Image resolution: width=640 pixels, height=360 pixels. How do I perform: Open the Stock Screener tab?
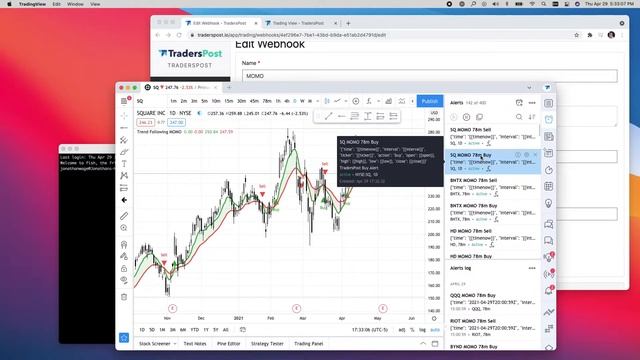(x=155, y=344)
